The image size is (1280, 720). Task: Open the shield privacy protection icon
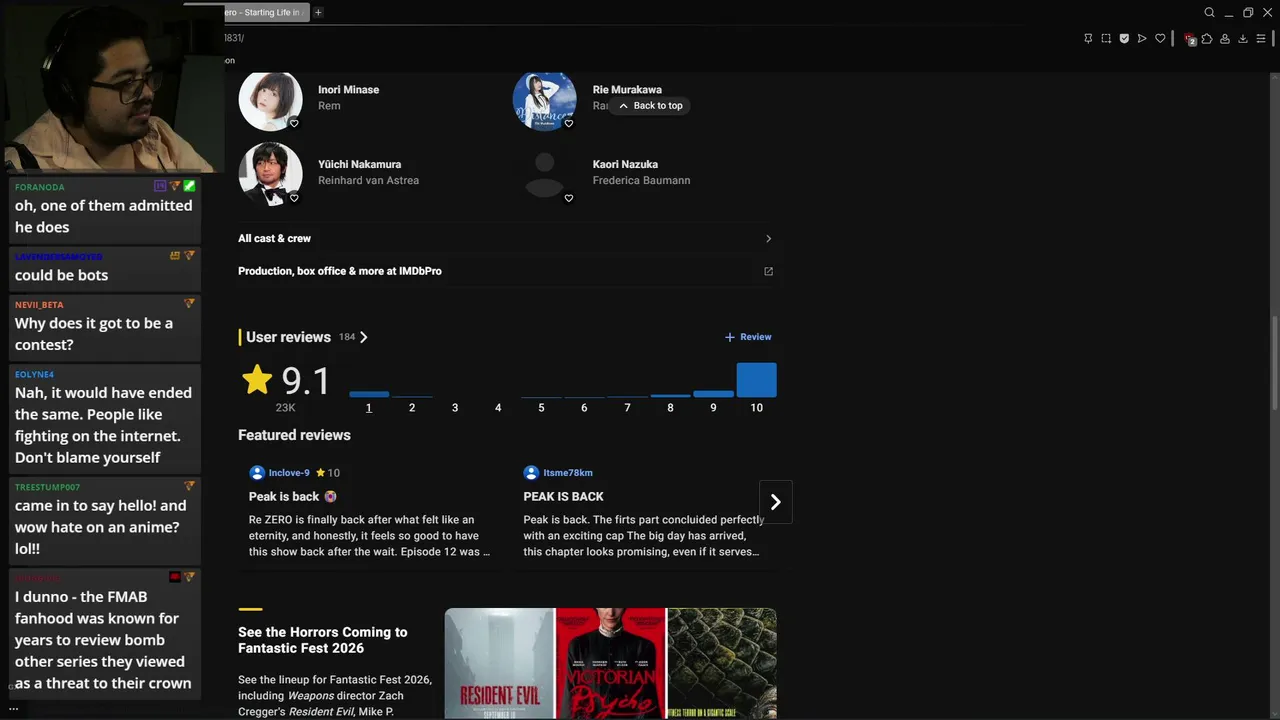coord(1124,38)
